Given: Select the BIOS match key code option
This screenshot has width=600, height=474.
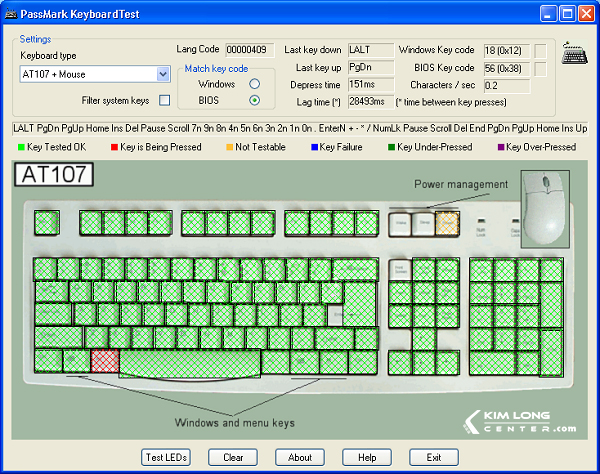Looking at the screenshot, I should [254, 100].
